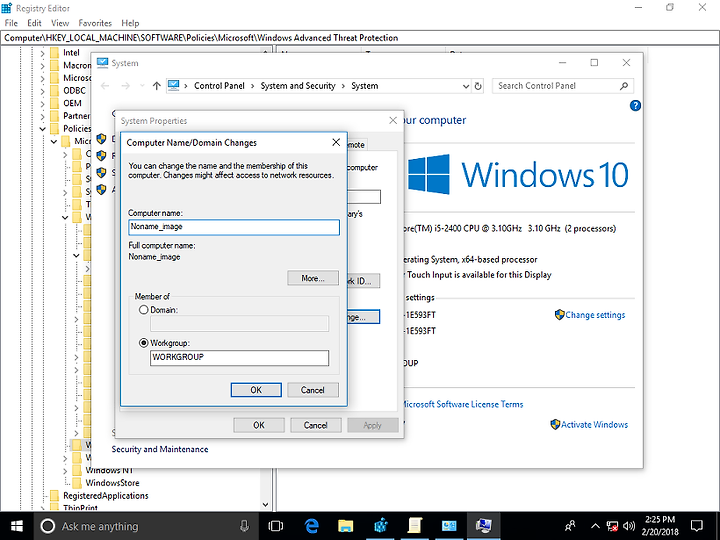Click Cancel in System Properties dialog
This screenshot has height=540, width=720.
(315, 425)
